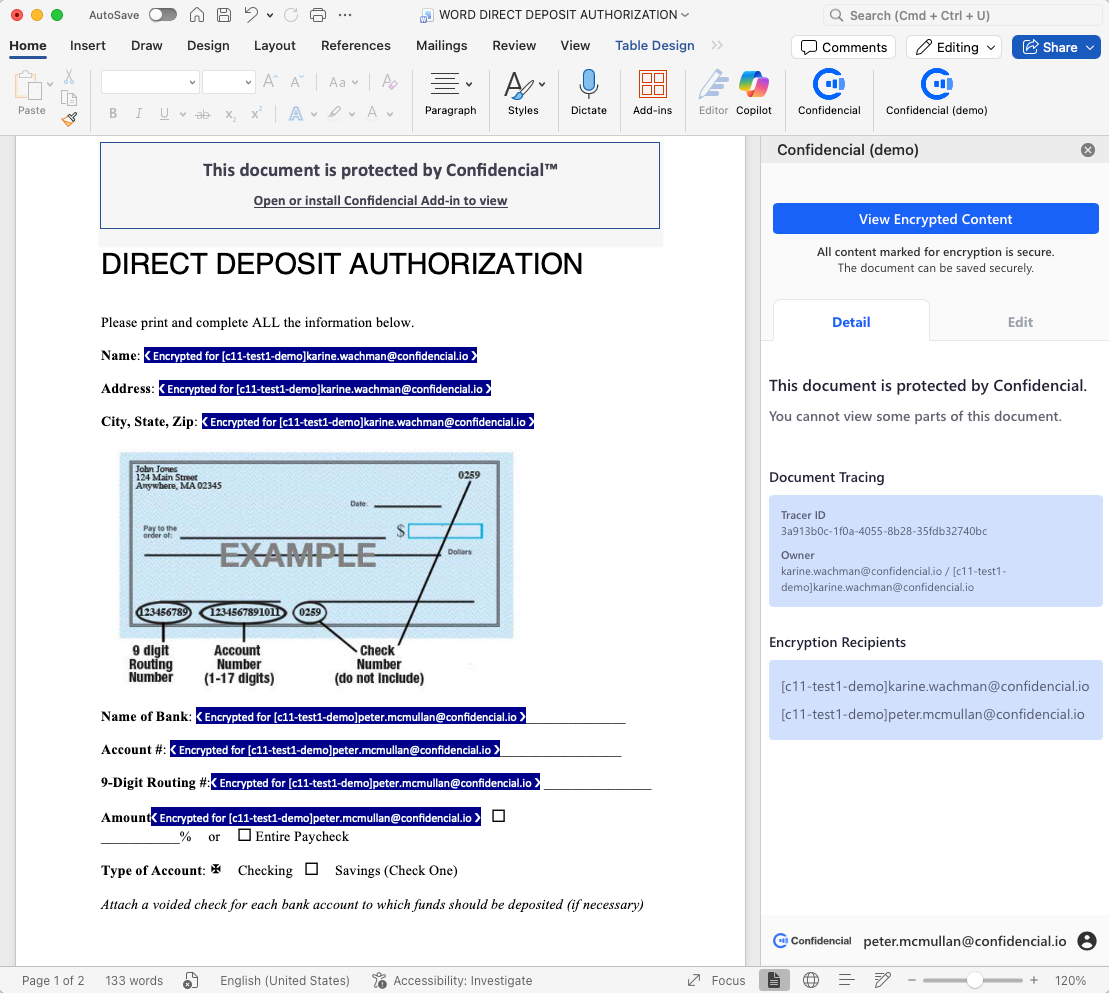Select the Detail tab in Confidencial panel

click(851, 322)
